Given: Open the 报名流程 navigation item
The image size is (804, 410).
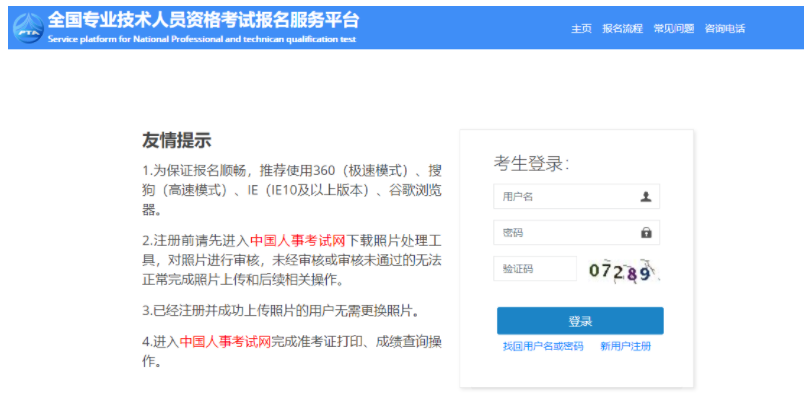Looking at the screenshot, I should [x=622, y=29].
